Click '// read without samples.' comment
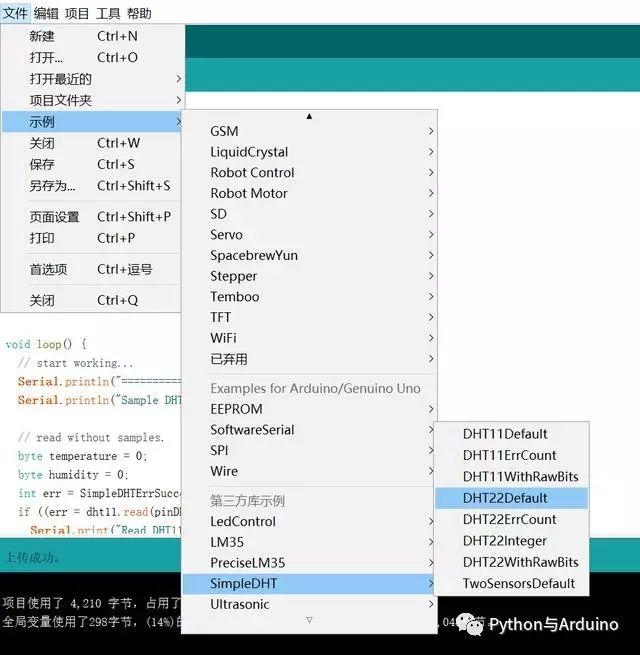 91,437
